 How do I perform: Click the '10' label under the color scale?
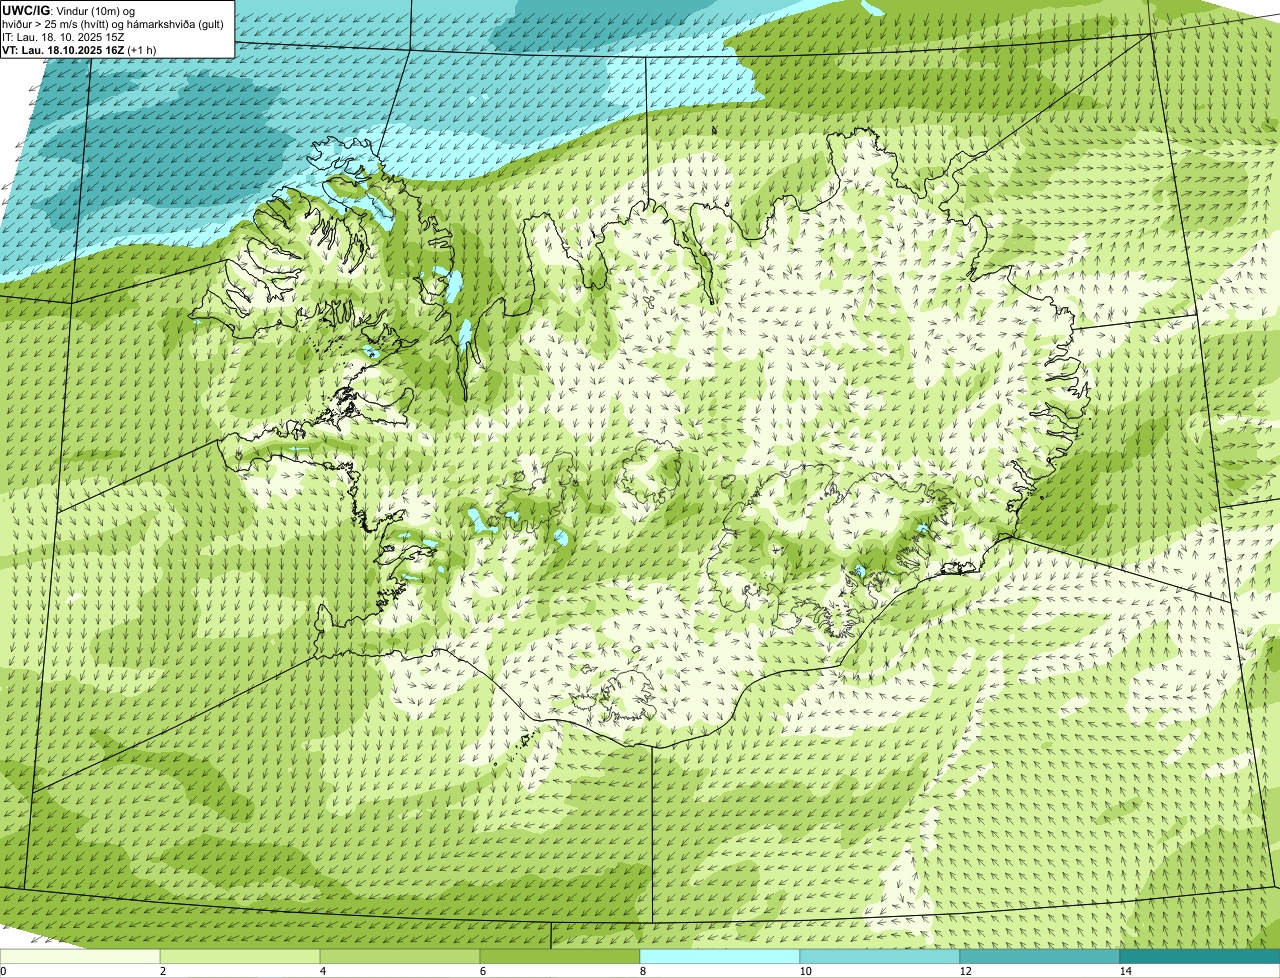pyautogui.click(x=805, y=971)
